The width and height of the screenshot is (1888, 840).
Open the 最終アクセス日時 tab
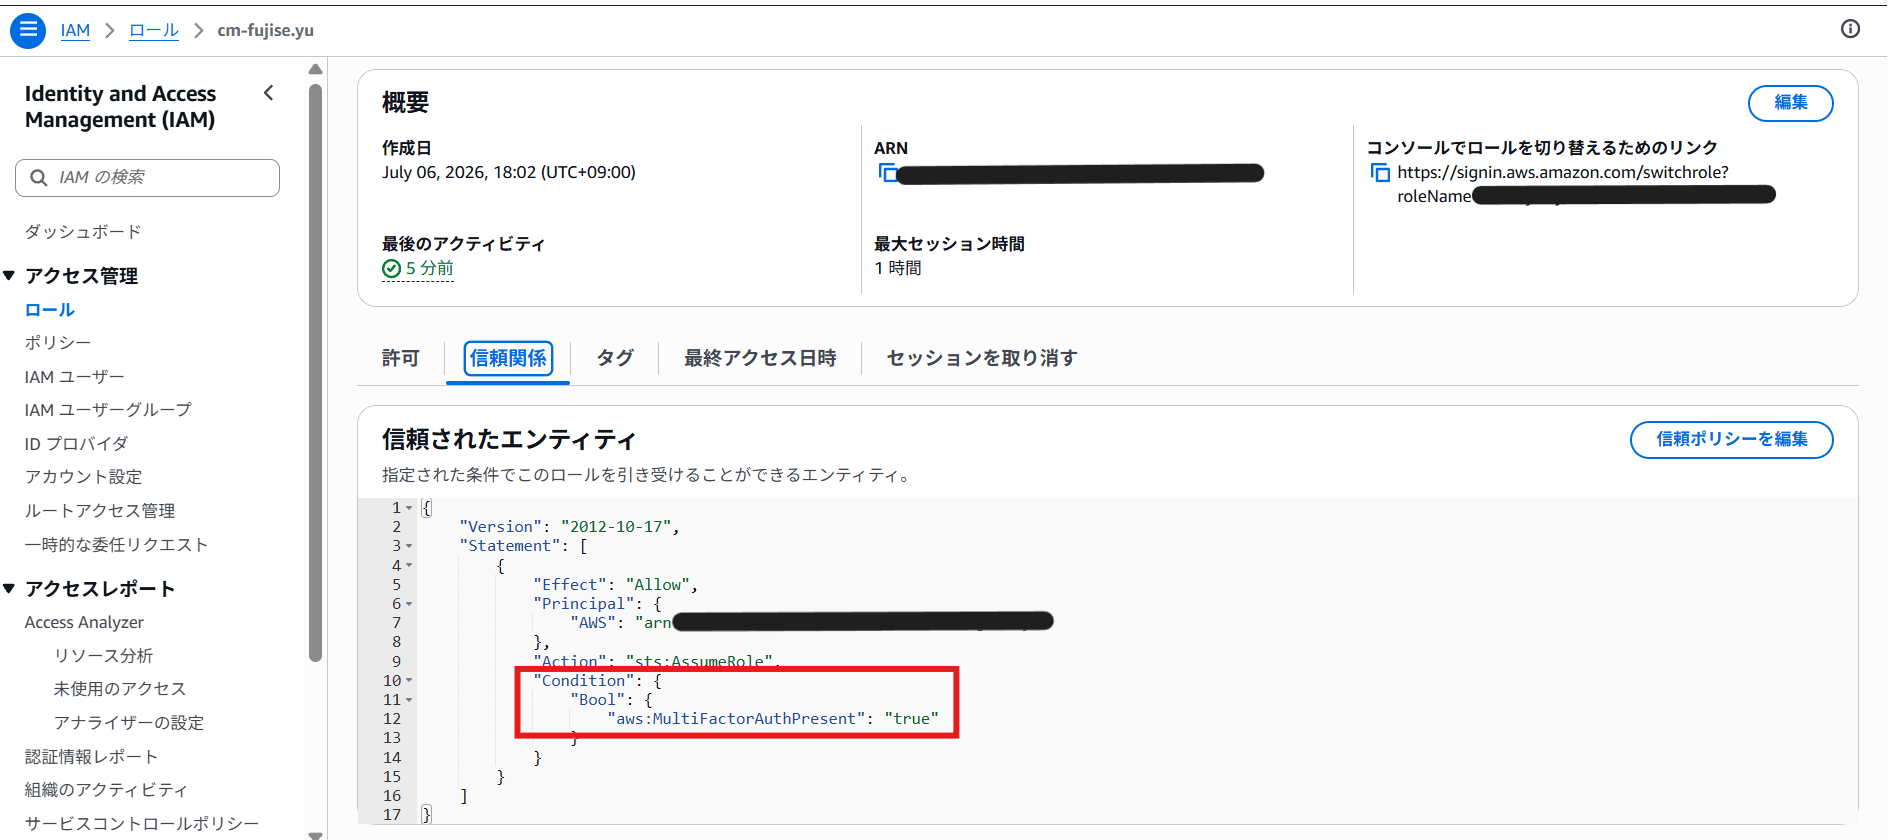click(x=760, y=358)
